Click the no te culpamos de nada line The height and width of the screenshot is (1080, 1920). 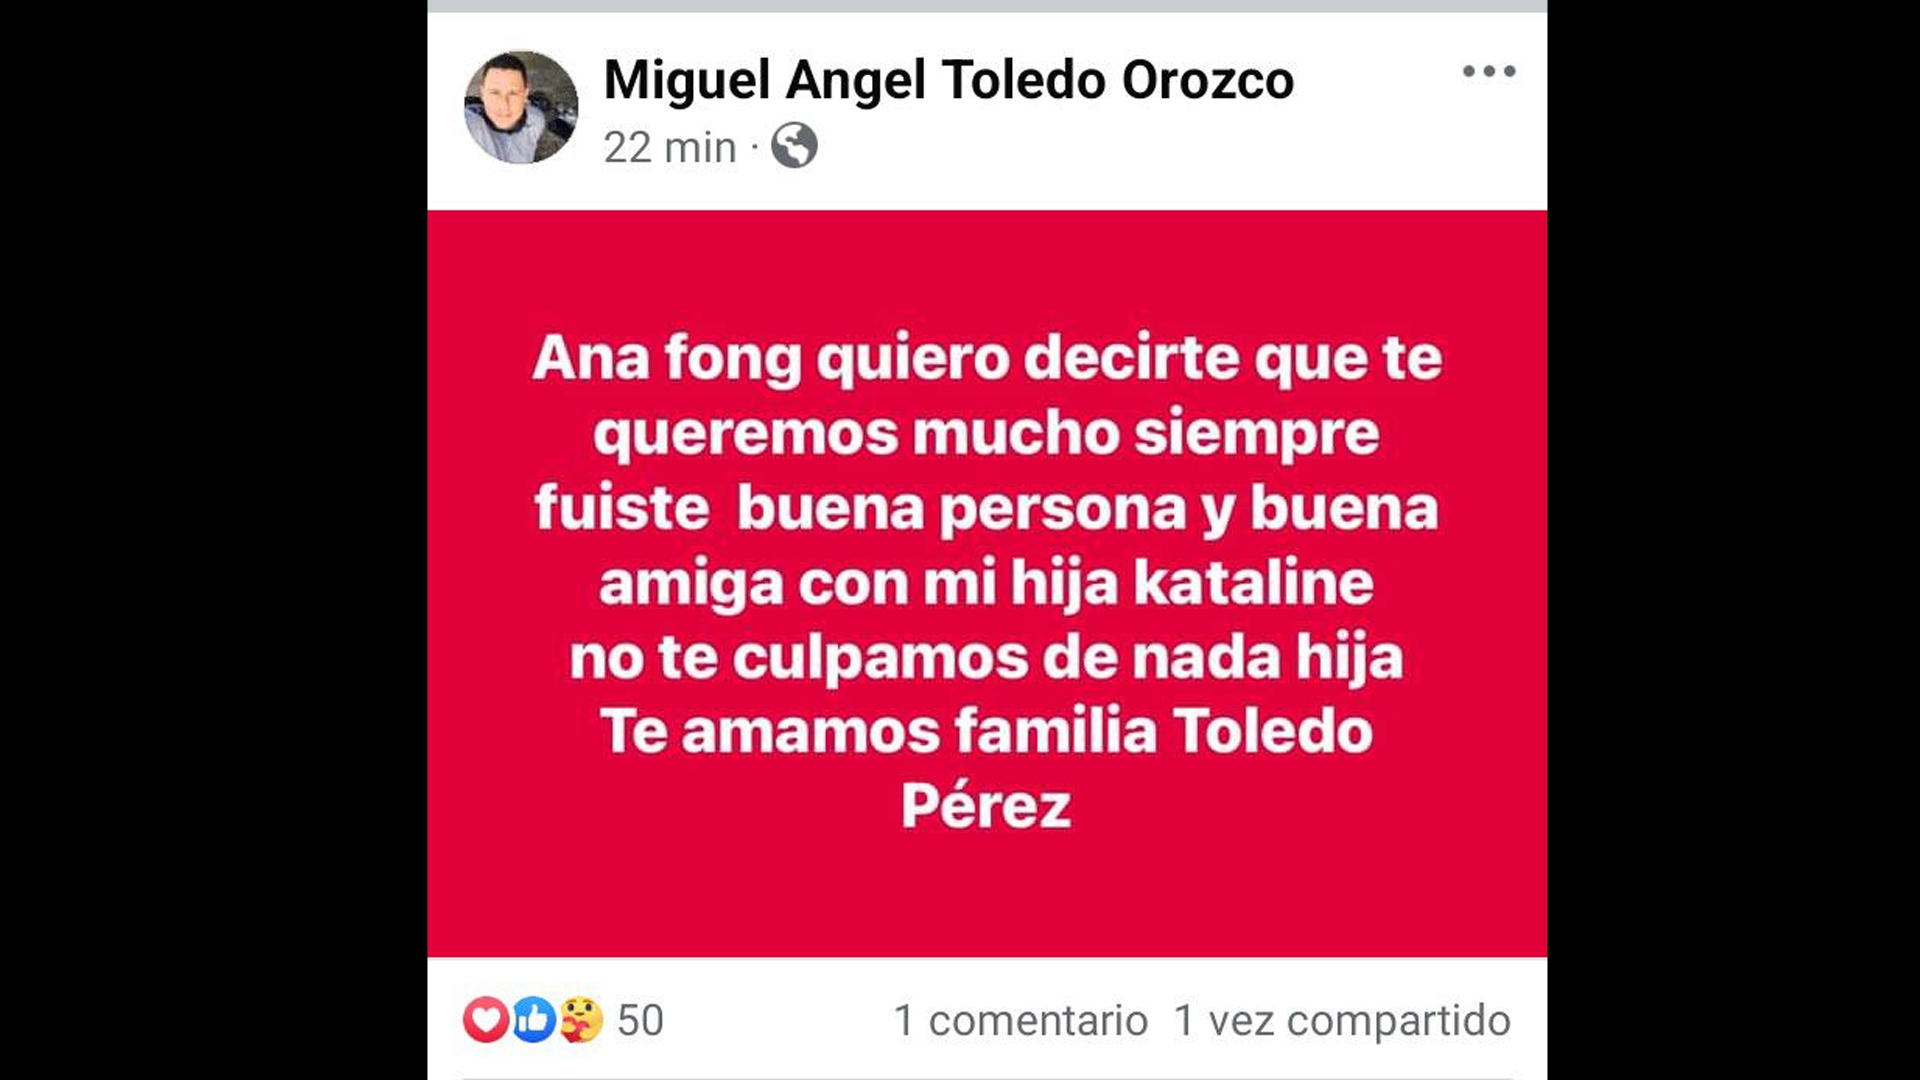pos(987,659)
